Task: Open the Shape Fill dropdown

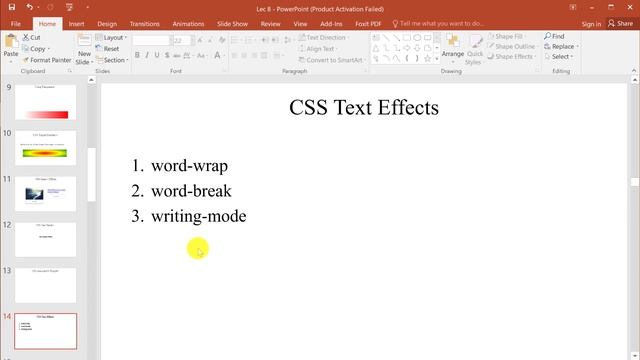Action: 507,37
